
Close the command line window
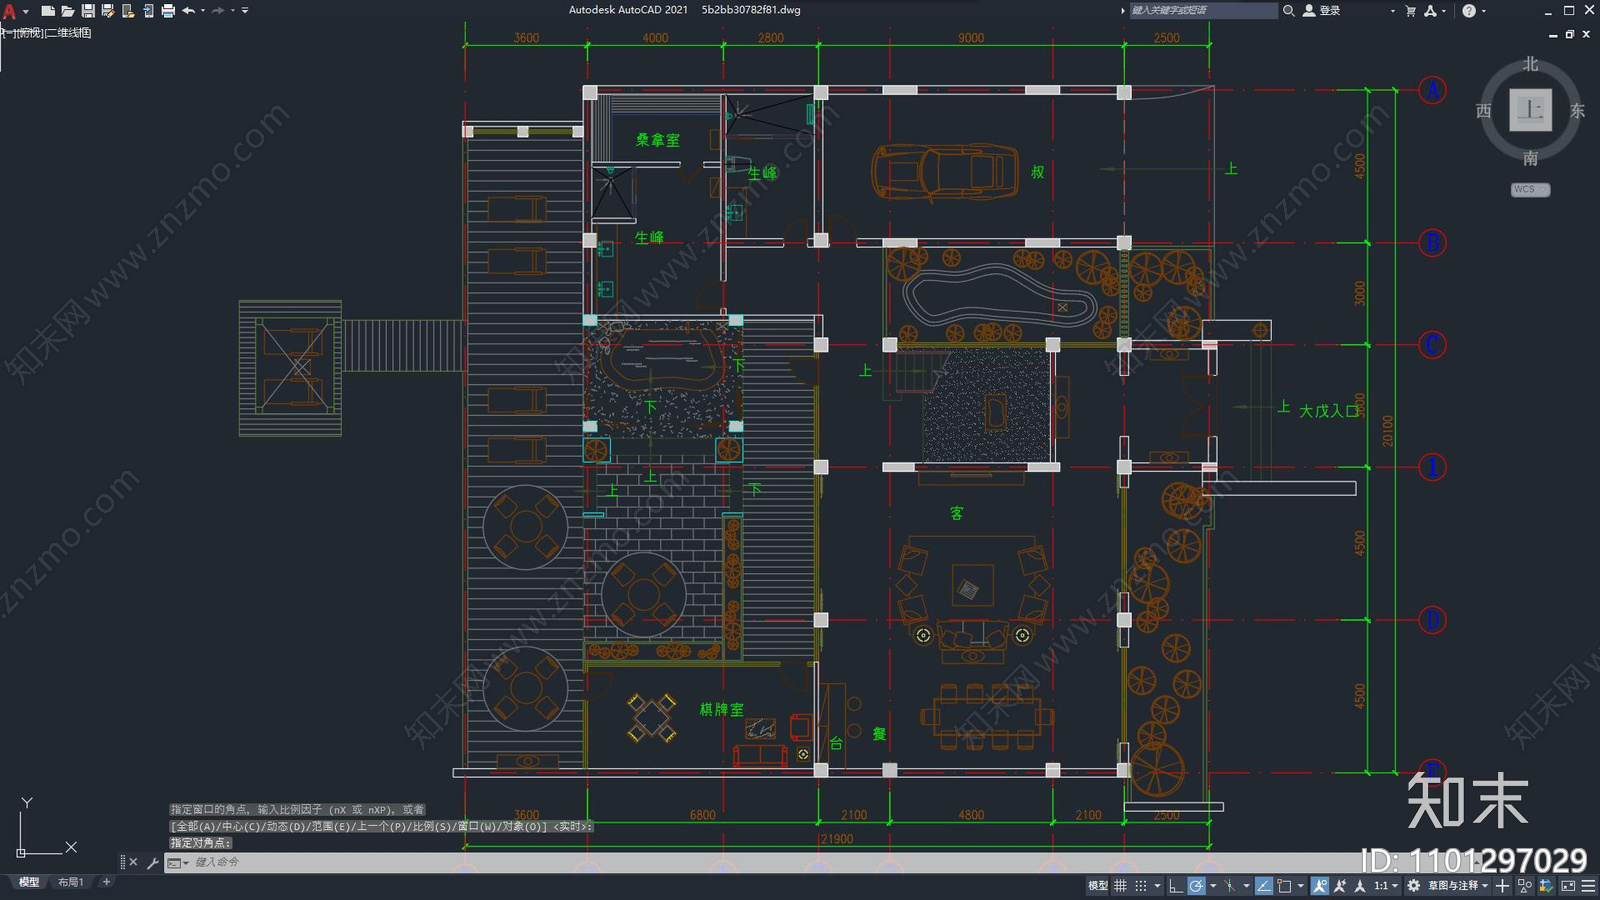pyautogui.click(x=133, y=862)
